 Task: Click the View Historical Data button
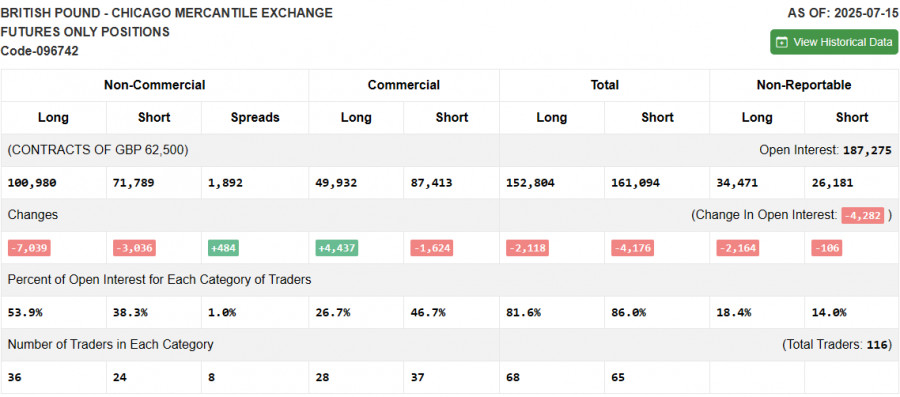tap(833, 42)
